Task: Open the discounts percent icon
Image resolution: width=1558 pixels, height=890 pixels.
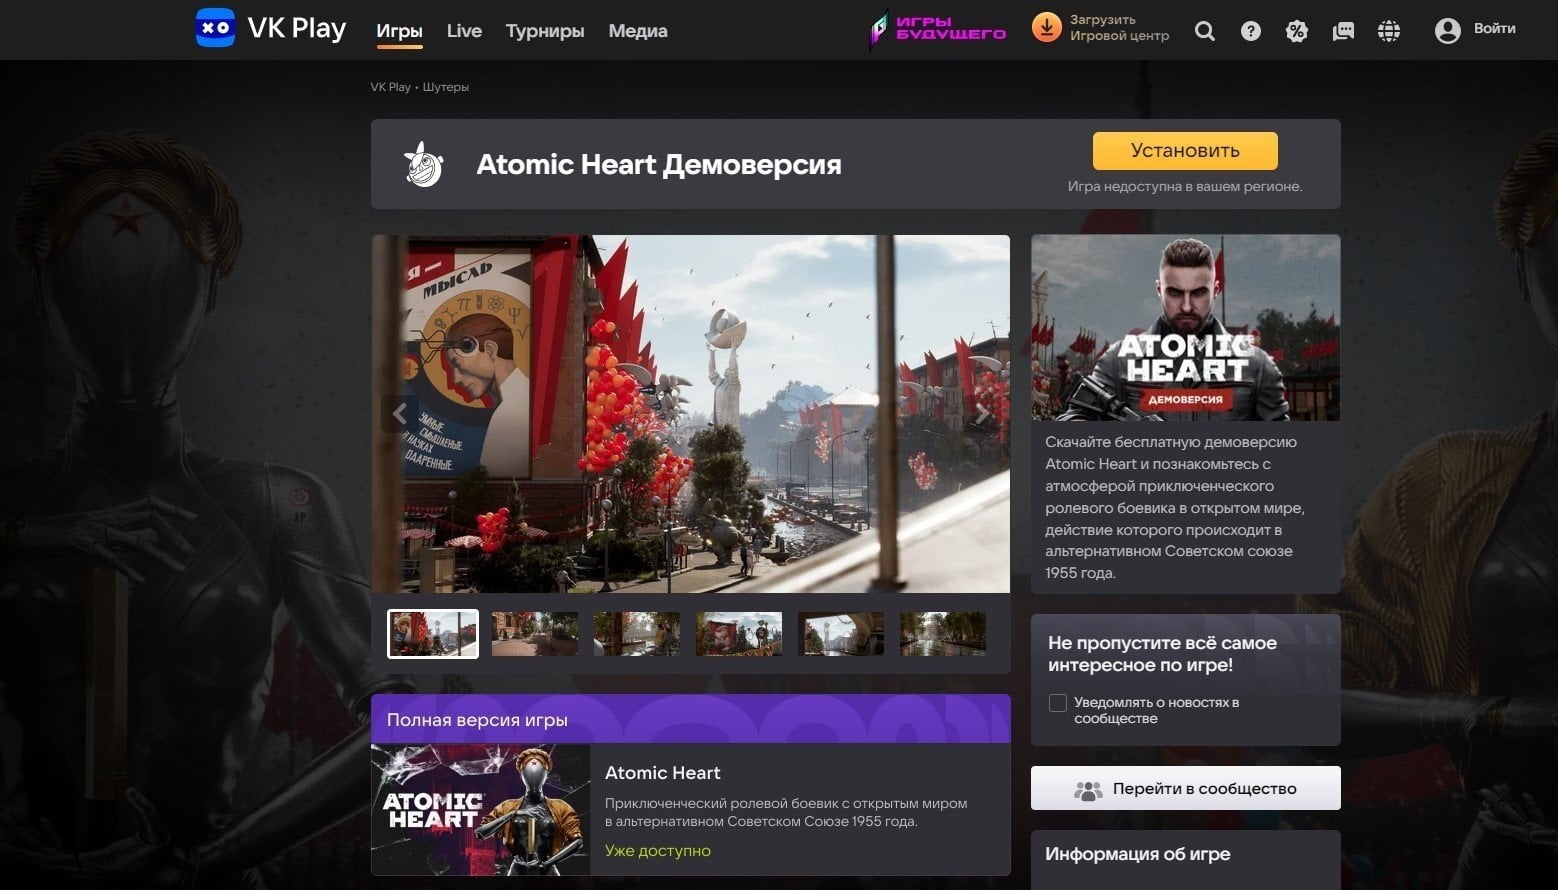Action: [x=1296, y=31]
